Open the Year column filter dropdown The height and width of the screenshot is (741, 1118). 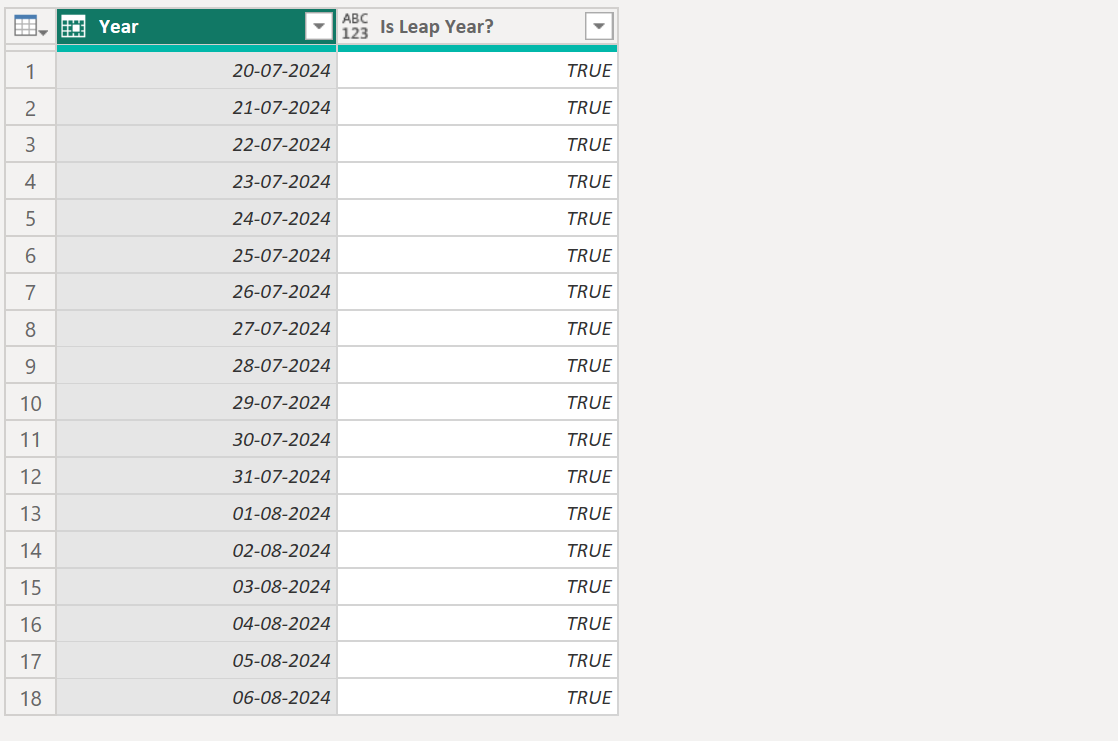pyautogui.click(x=319, y=27)
